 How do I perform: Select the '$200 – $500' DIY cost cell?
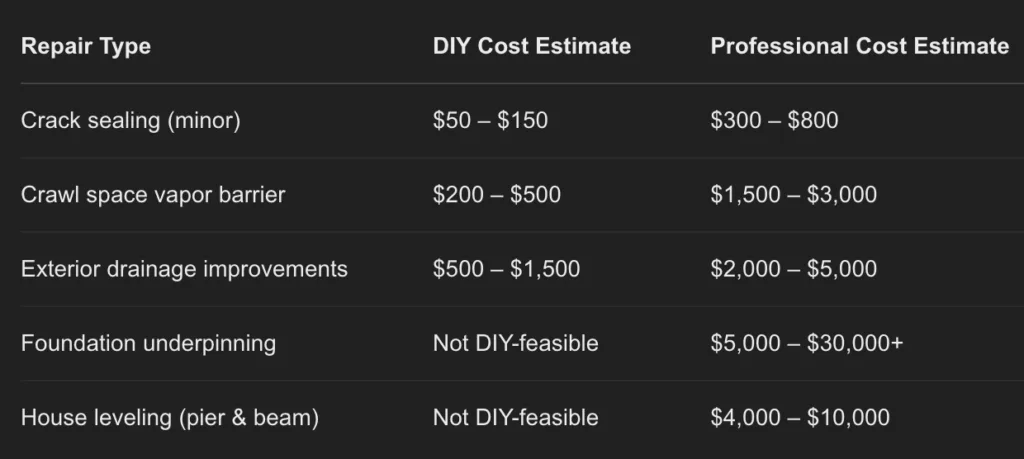(497, 194)
